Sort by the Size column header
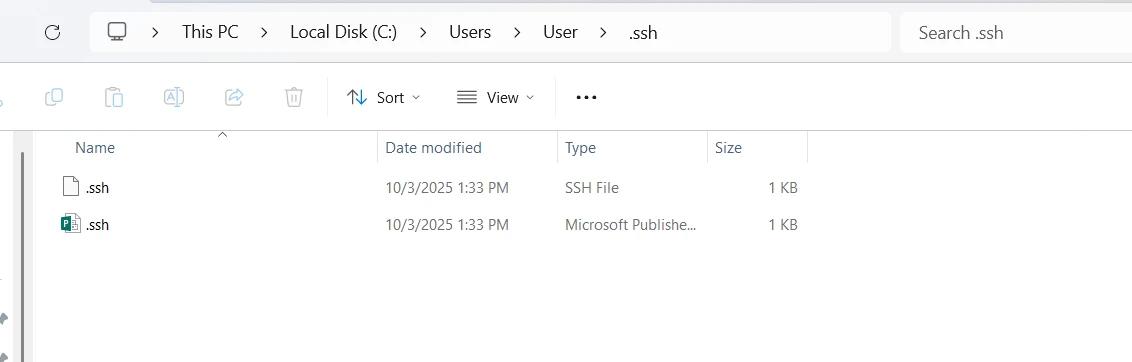Image resolution: width=1132 pixels, height=362 pixels. [728, 147]
